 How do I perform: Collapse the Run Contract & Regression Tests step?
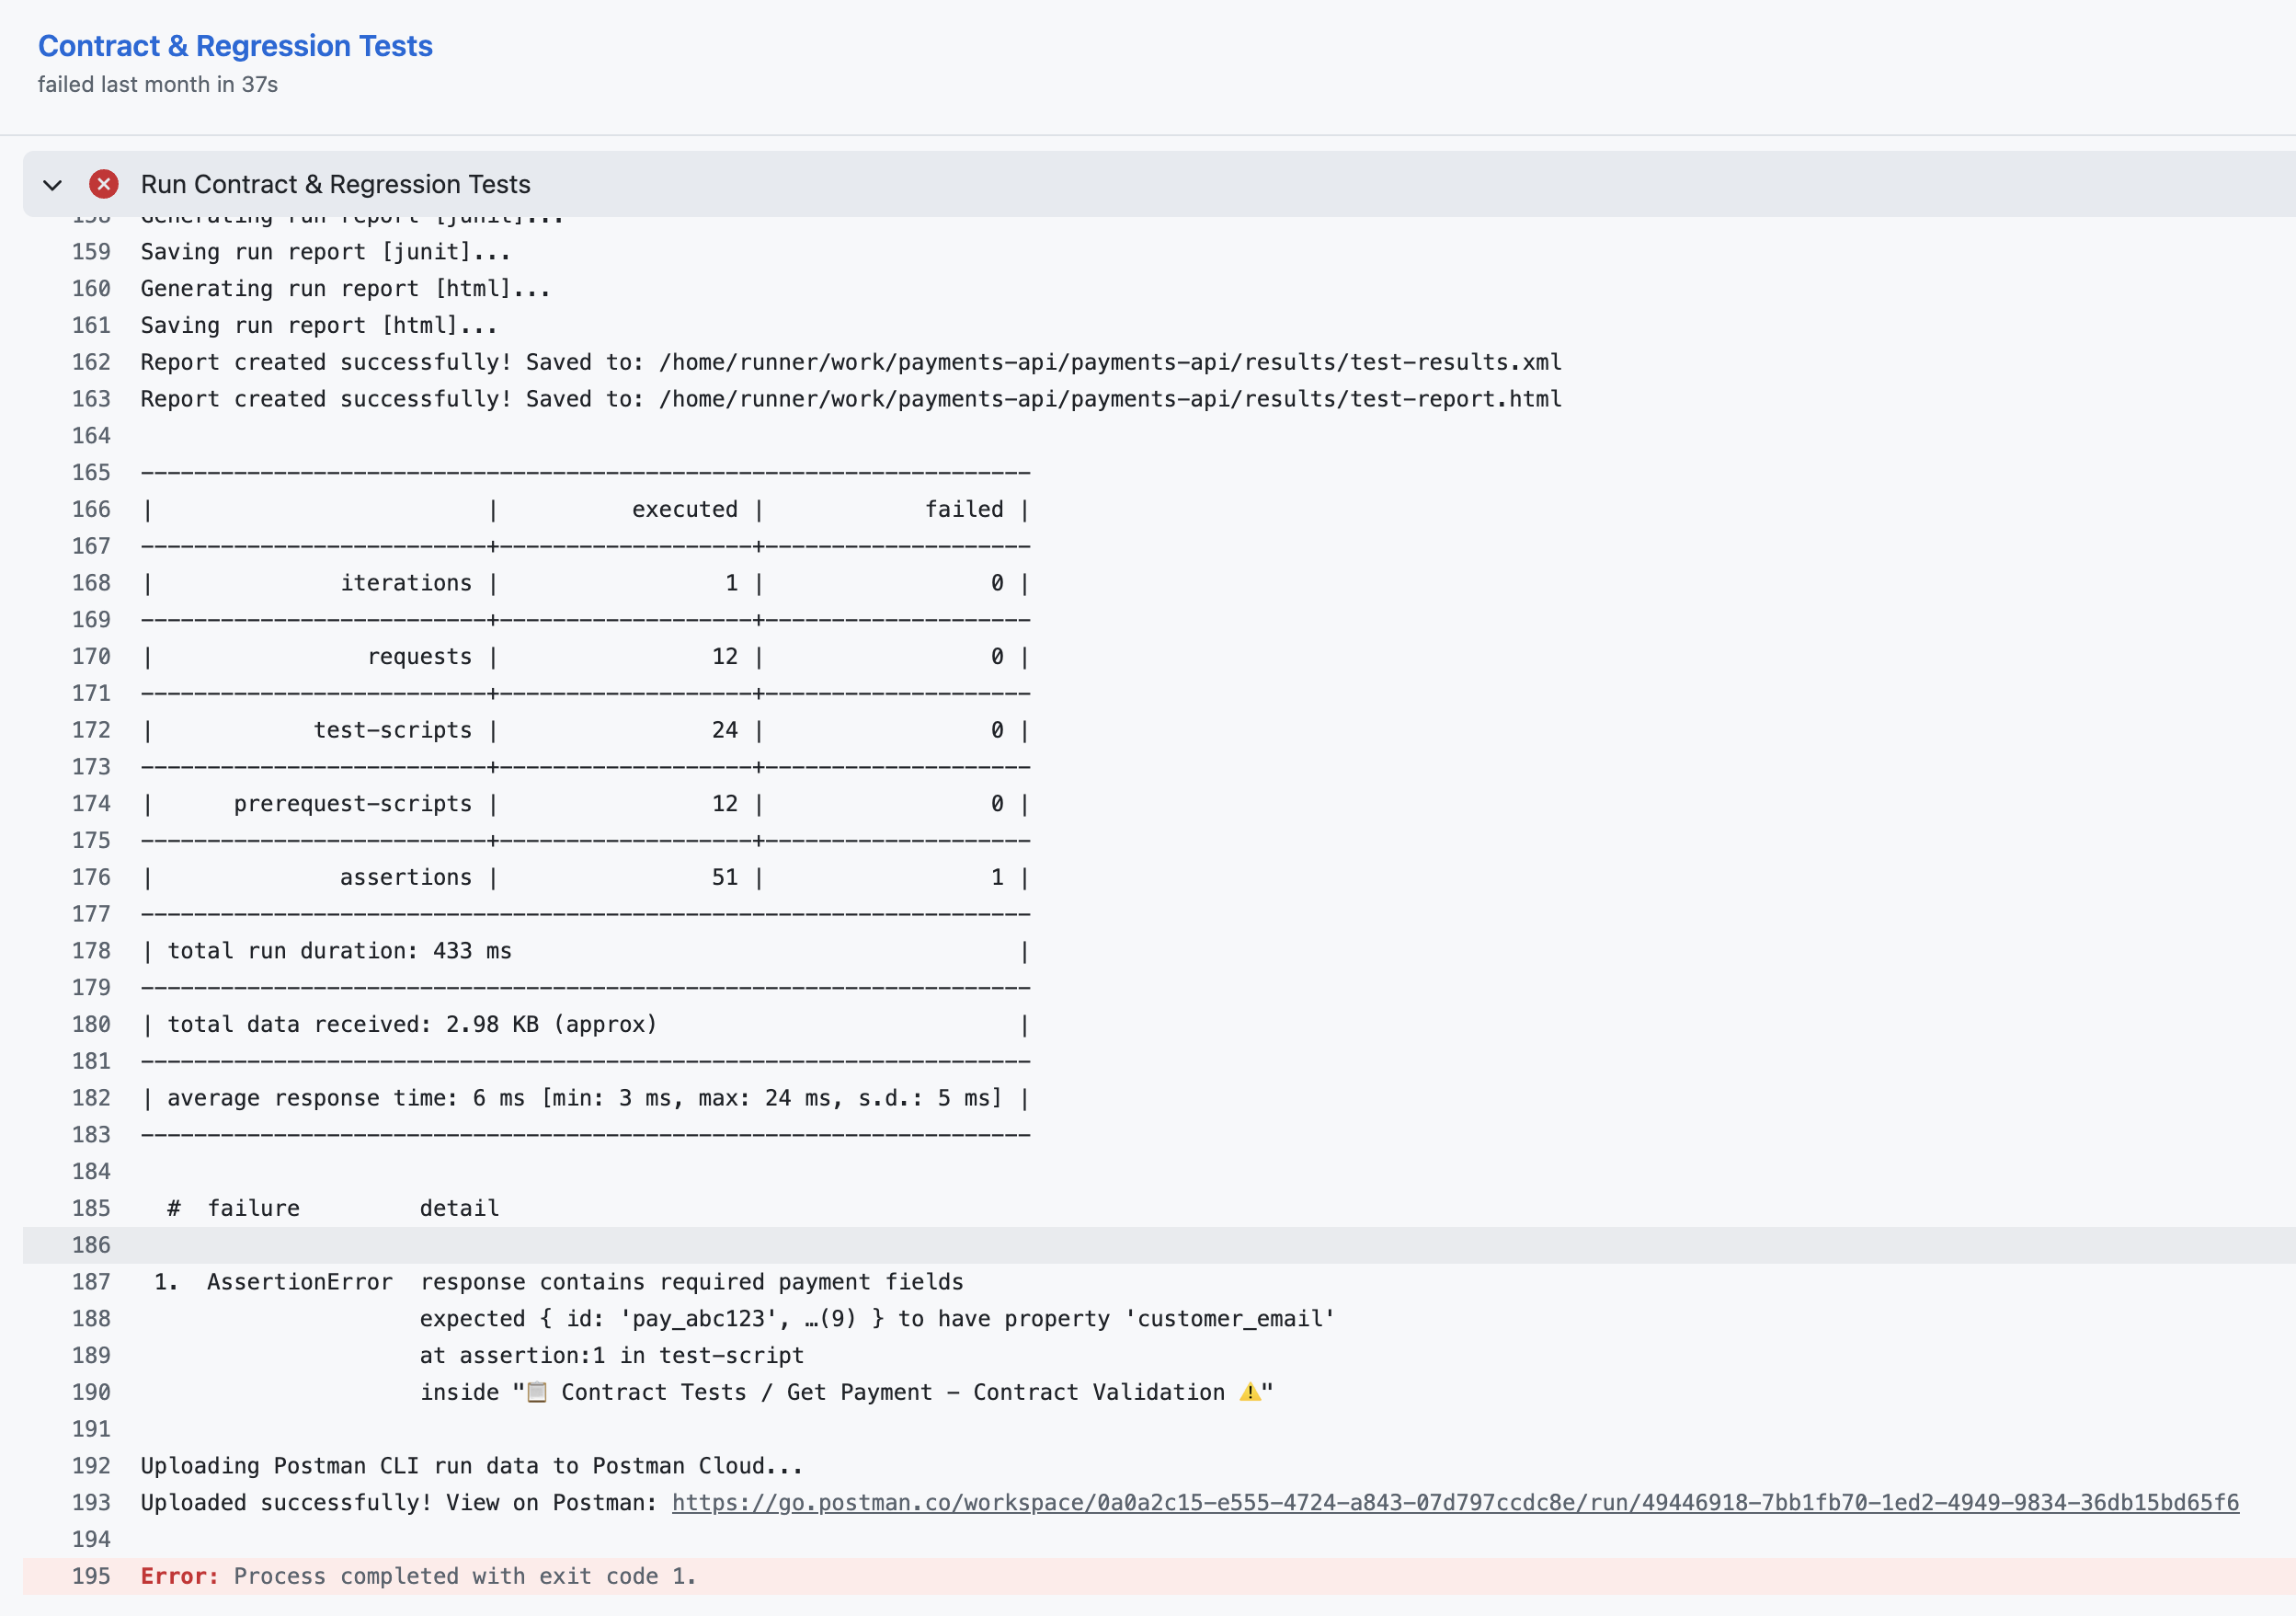53,185
